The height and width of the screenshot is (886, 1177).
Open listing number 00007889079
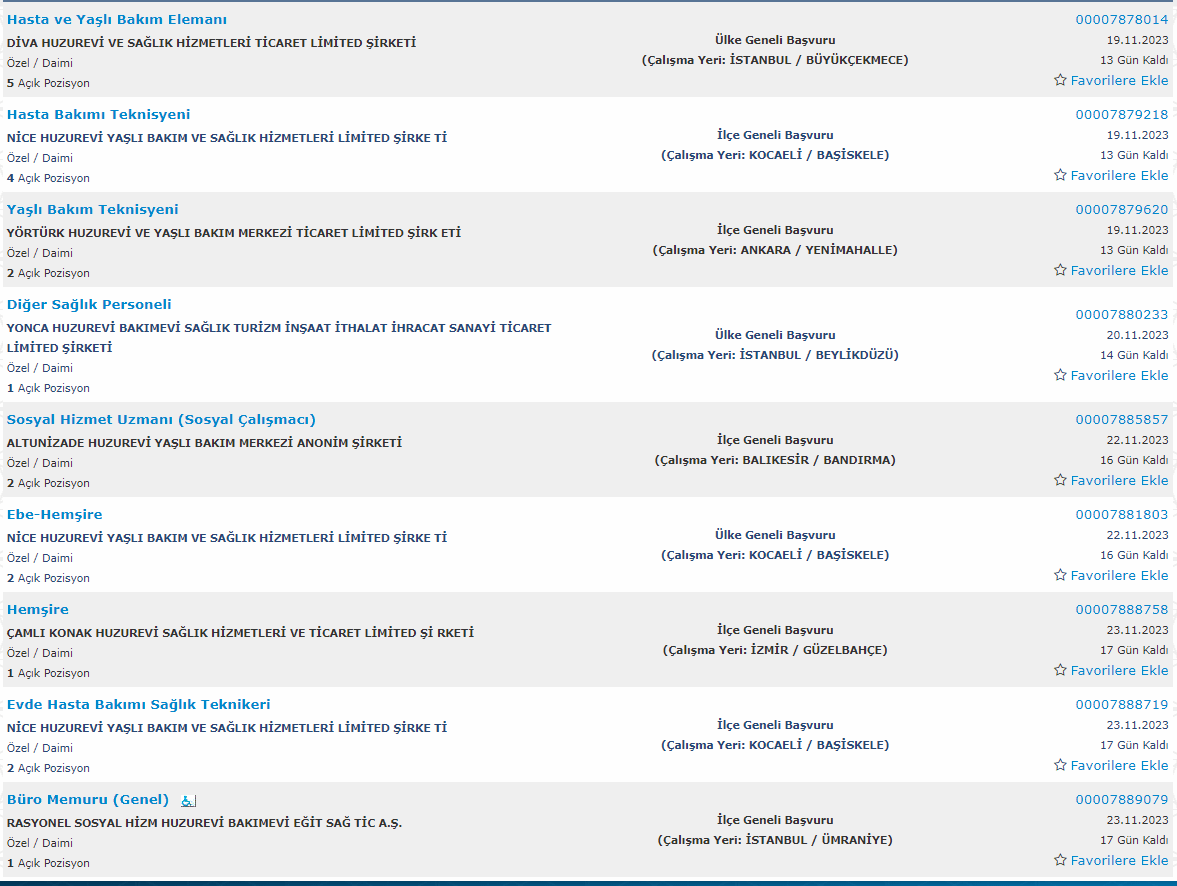tap(1121, 800)
